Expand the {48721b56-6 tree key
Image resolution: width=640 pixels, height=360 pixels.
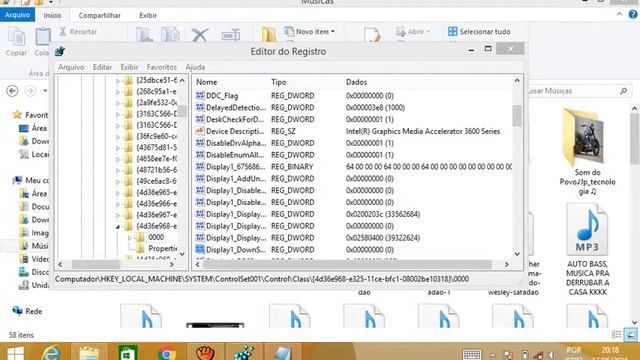(118, 170)
